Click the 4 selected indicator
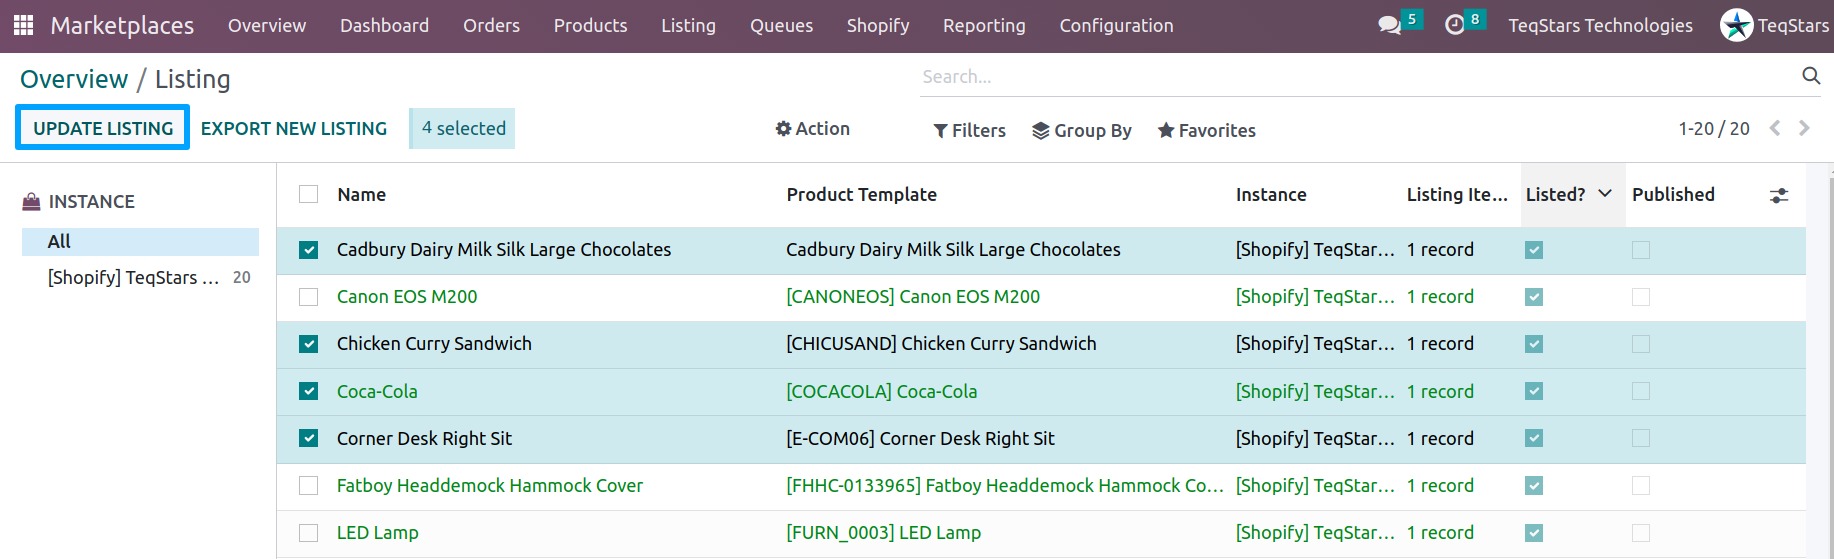The image size is (1834, 559). point(463,128)
